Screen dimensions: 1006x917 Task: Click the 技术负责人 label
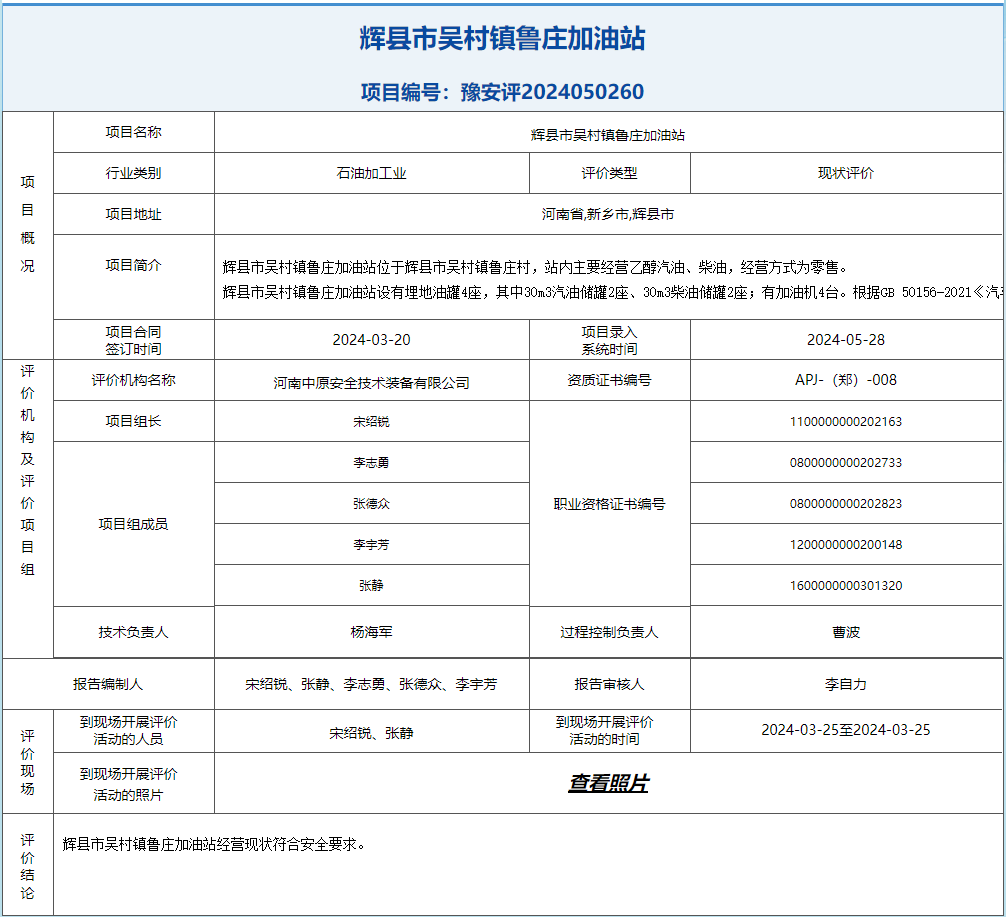click(x=133, y=632)
